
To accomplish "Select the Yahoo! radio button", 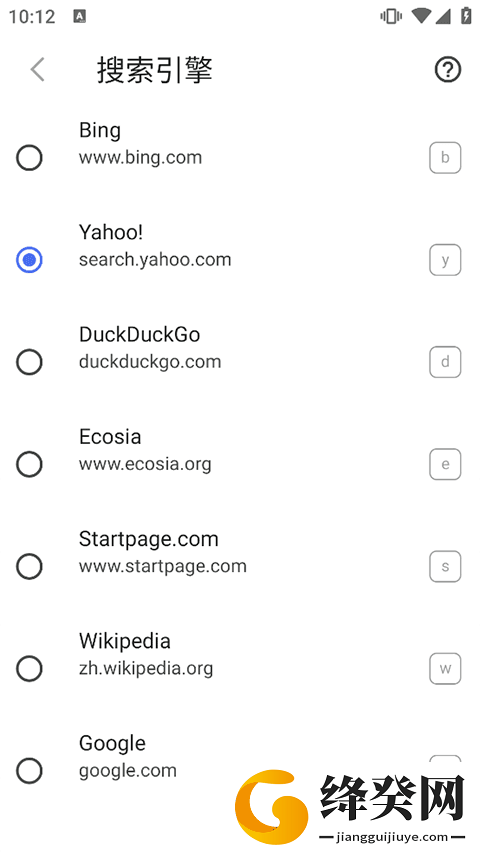I will pos(29,260).
